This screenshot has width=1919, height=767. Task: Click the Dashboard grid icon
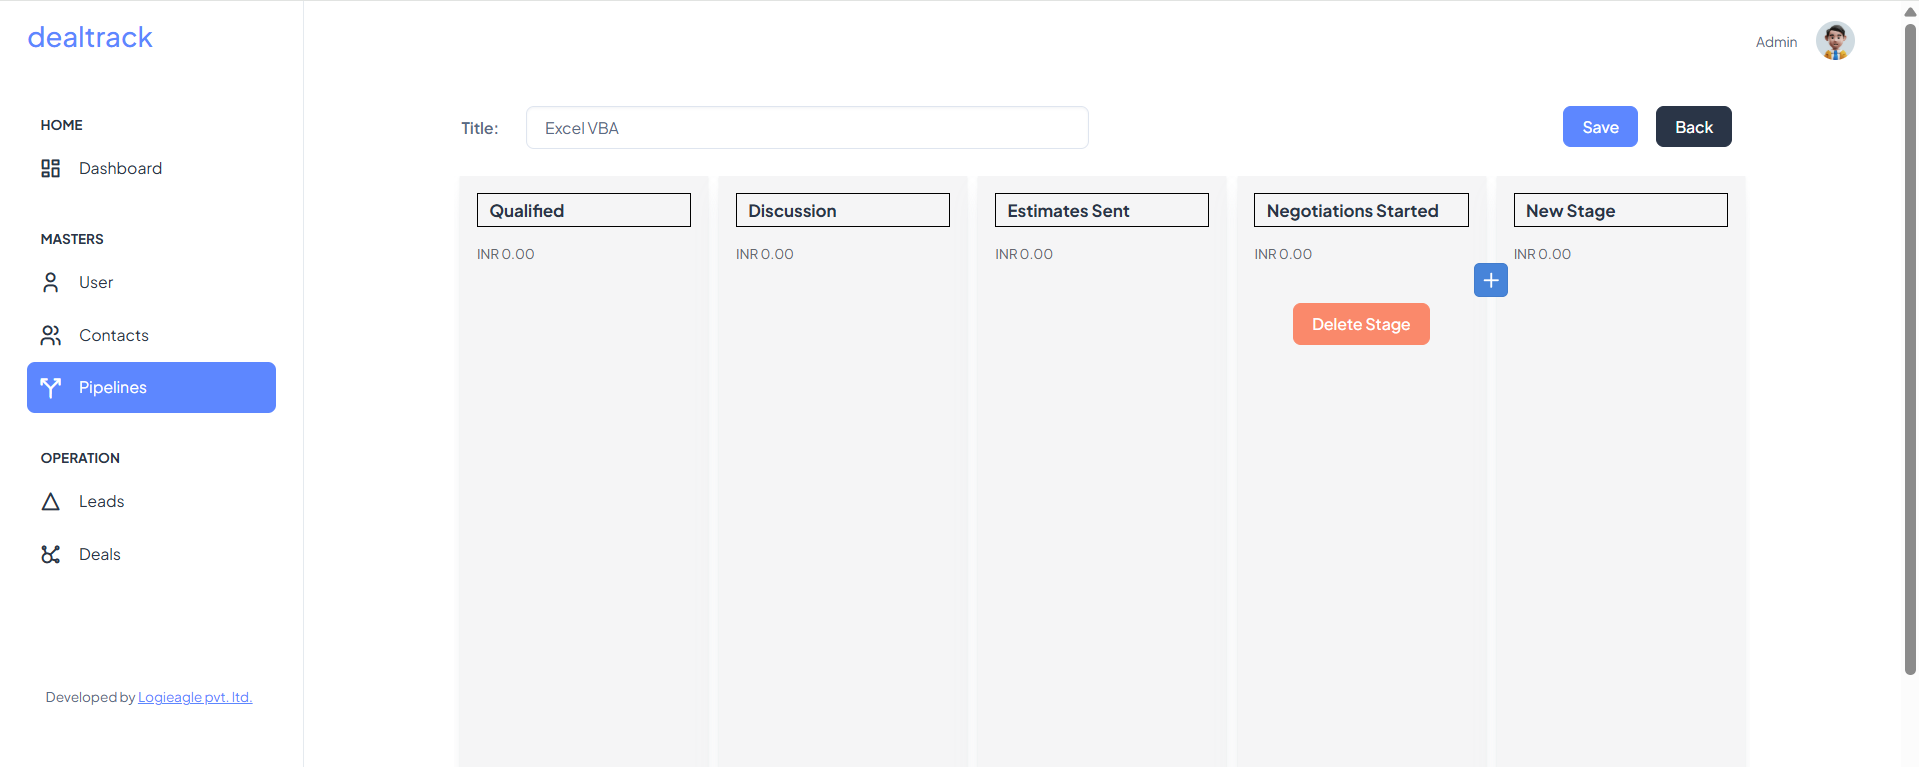click(50, 168)
